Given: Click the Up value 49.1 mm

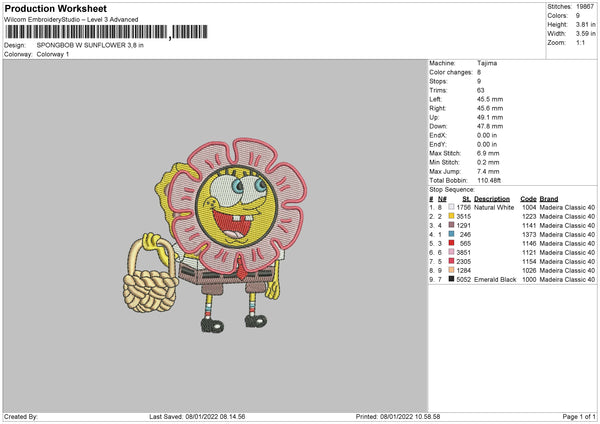Looking at the screenshot, I should (x=490, y=117).
